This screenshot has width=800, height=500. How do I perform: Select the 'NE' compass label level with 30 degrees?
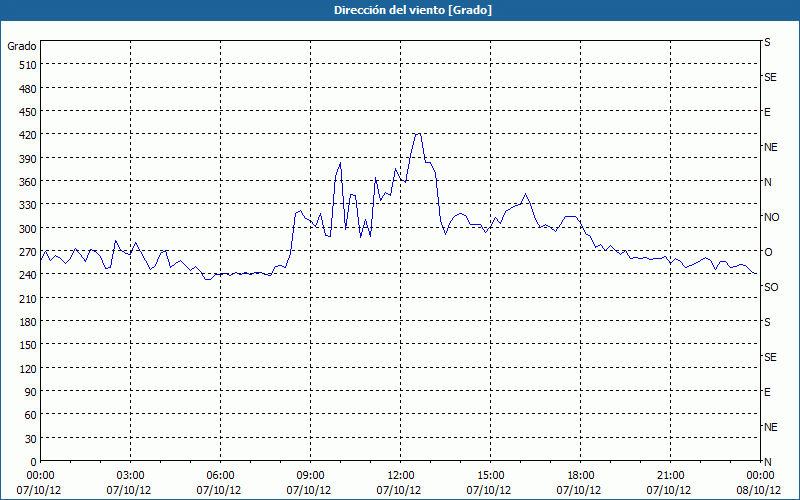point(771,427)
